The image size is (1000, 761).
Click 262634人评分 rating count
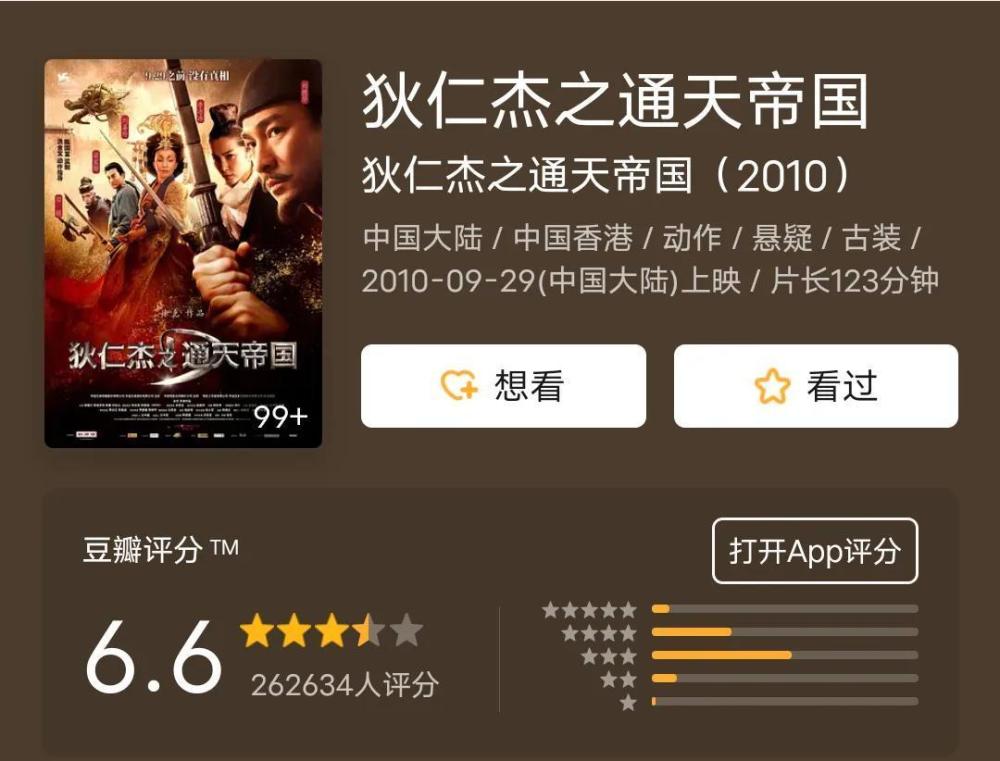coord(344,685)
